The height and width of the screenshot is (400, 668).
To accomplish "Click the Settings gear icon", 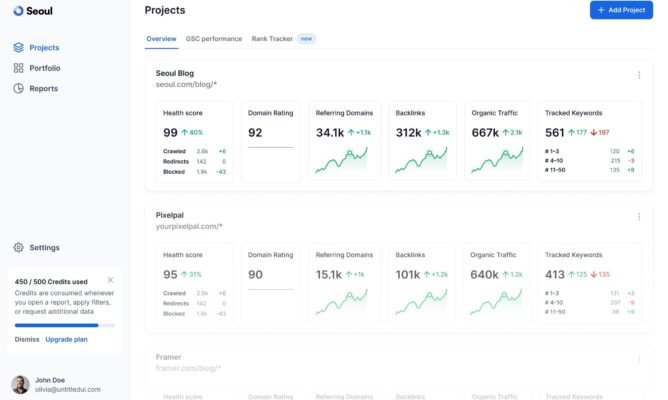I will (x=19, y=247).
